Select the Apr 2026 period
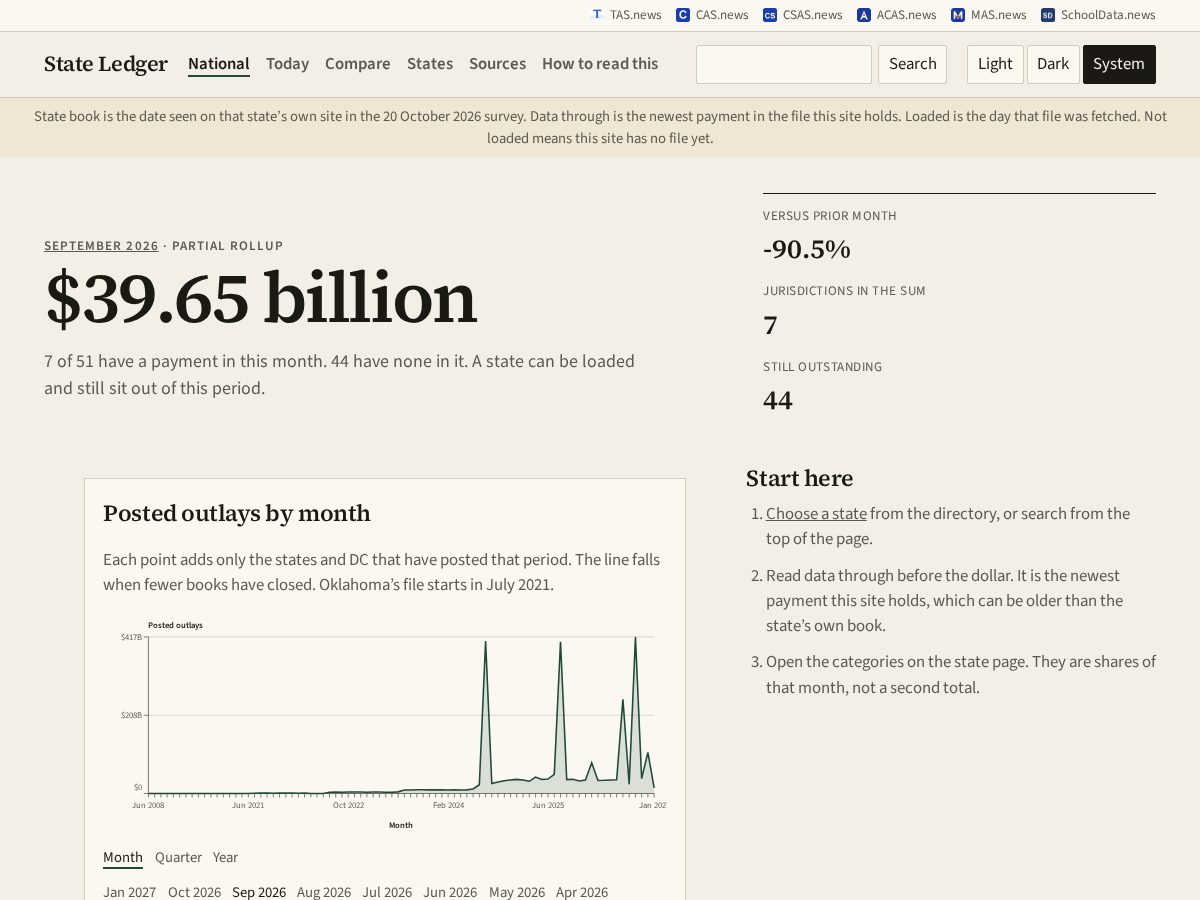Image resolution: width=1200 pixels, height=900 pixels. click(582, 892)
